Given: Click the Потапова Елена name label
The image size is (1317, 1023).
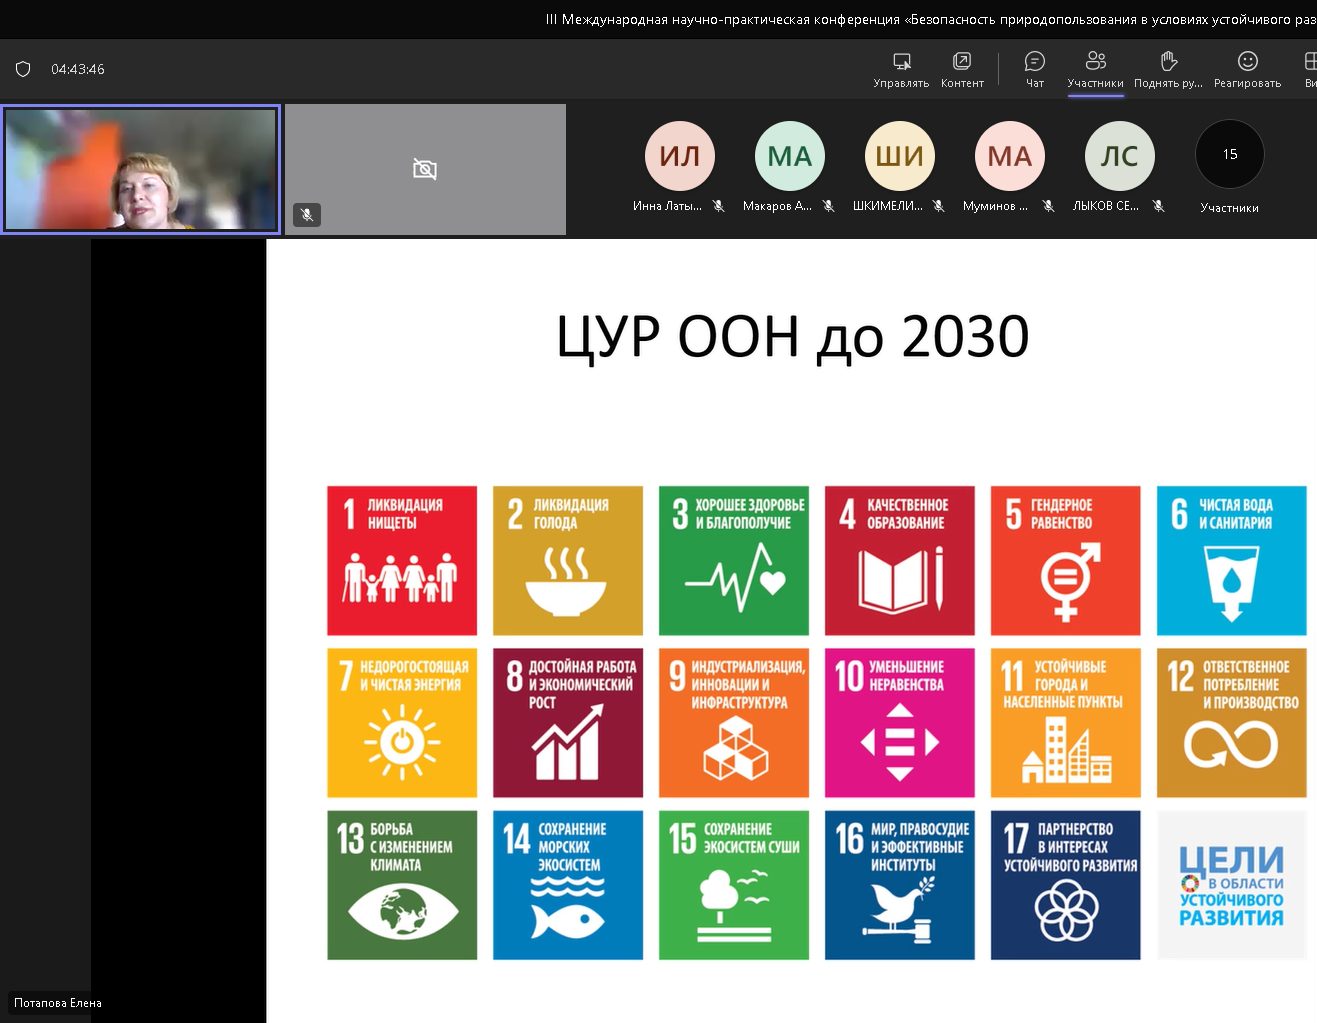Looking at the screenshot, I should coord(58,1003).
